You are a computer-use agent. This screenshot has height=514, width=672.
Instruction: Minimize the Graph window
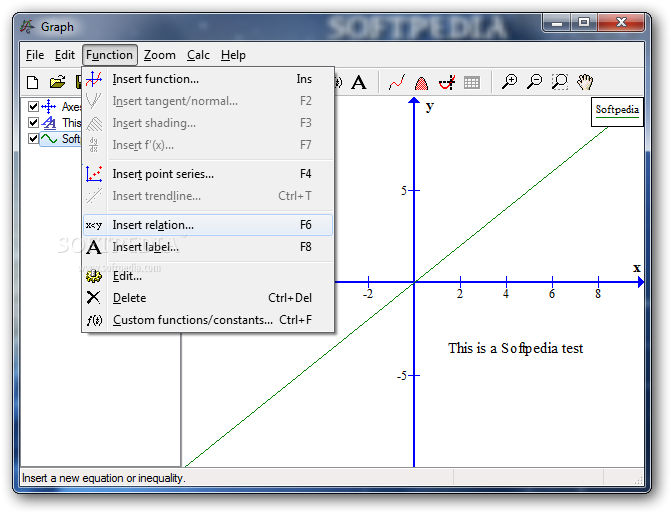click(x=557, y=22)
